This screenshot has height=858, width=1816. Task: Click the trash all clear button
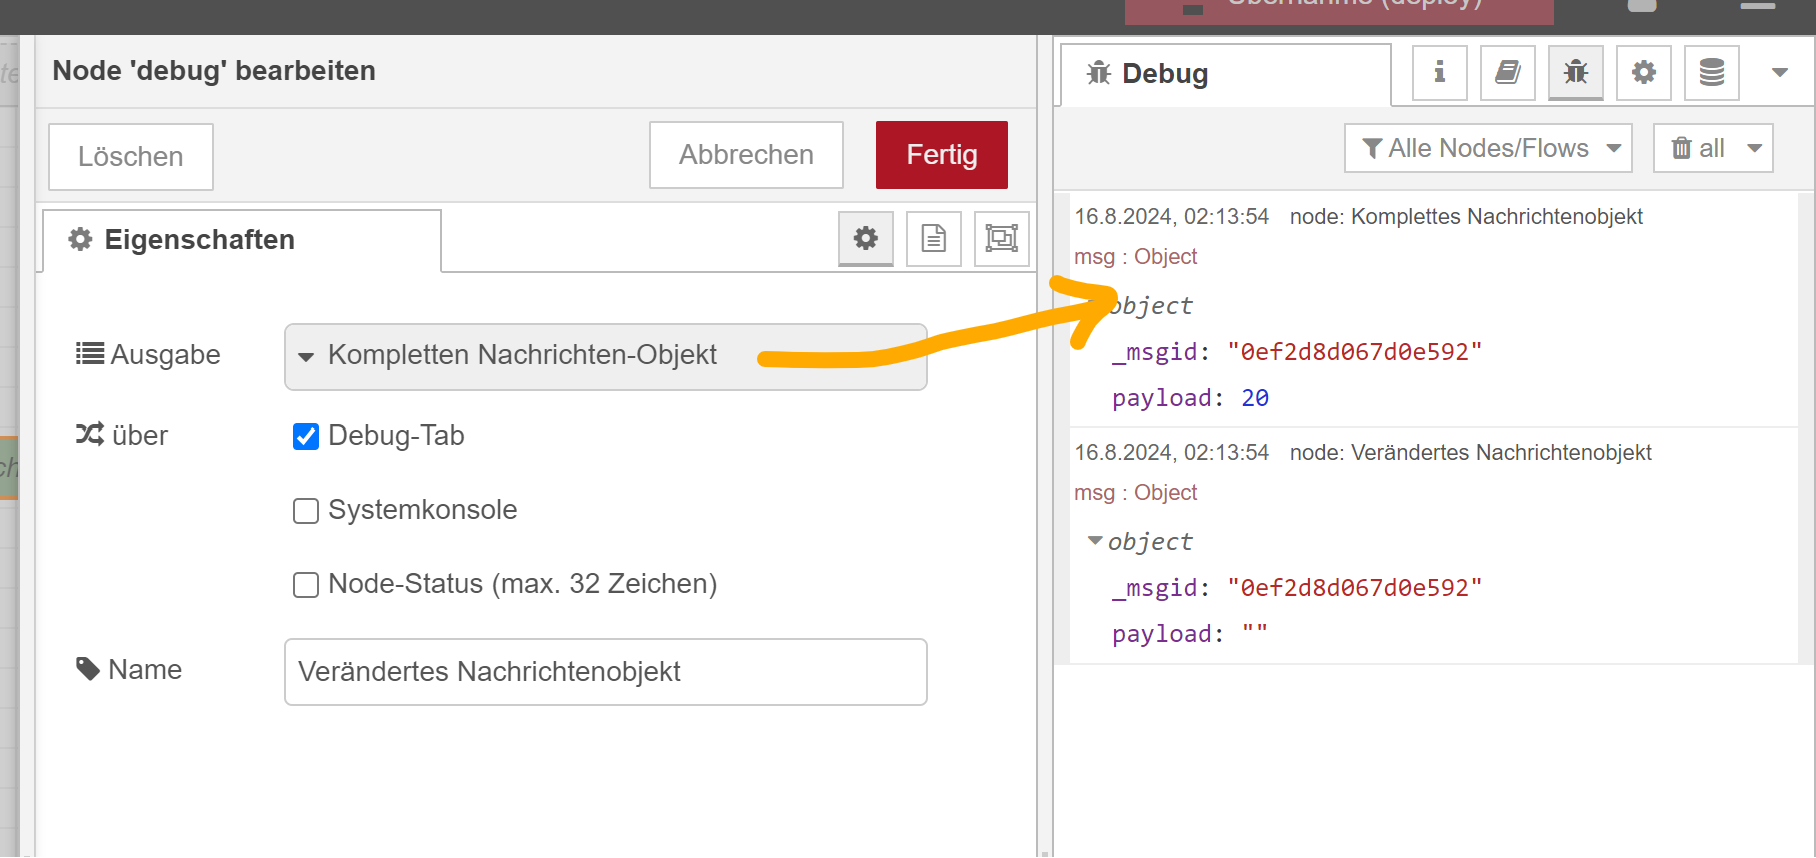pyautogui.click(x=1698, y=148)
